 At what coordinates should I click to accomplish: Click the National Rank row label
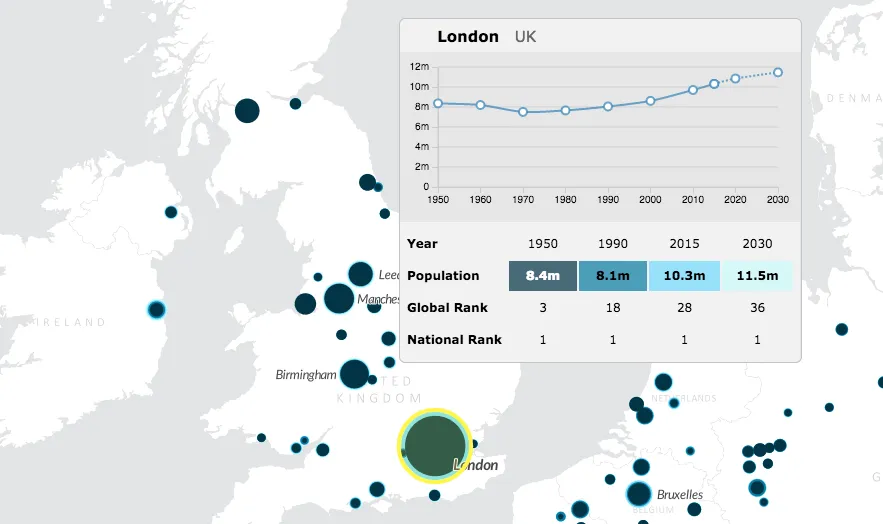tap(454, 340)
